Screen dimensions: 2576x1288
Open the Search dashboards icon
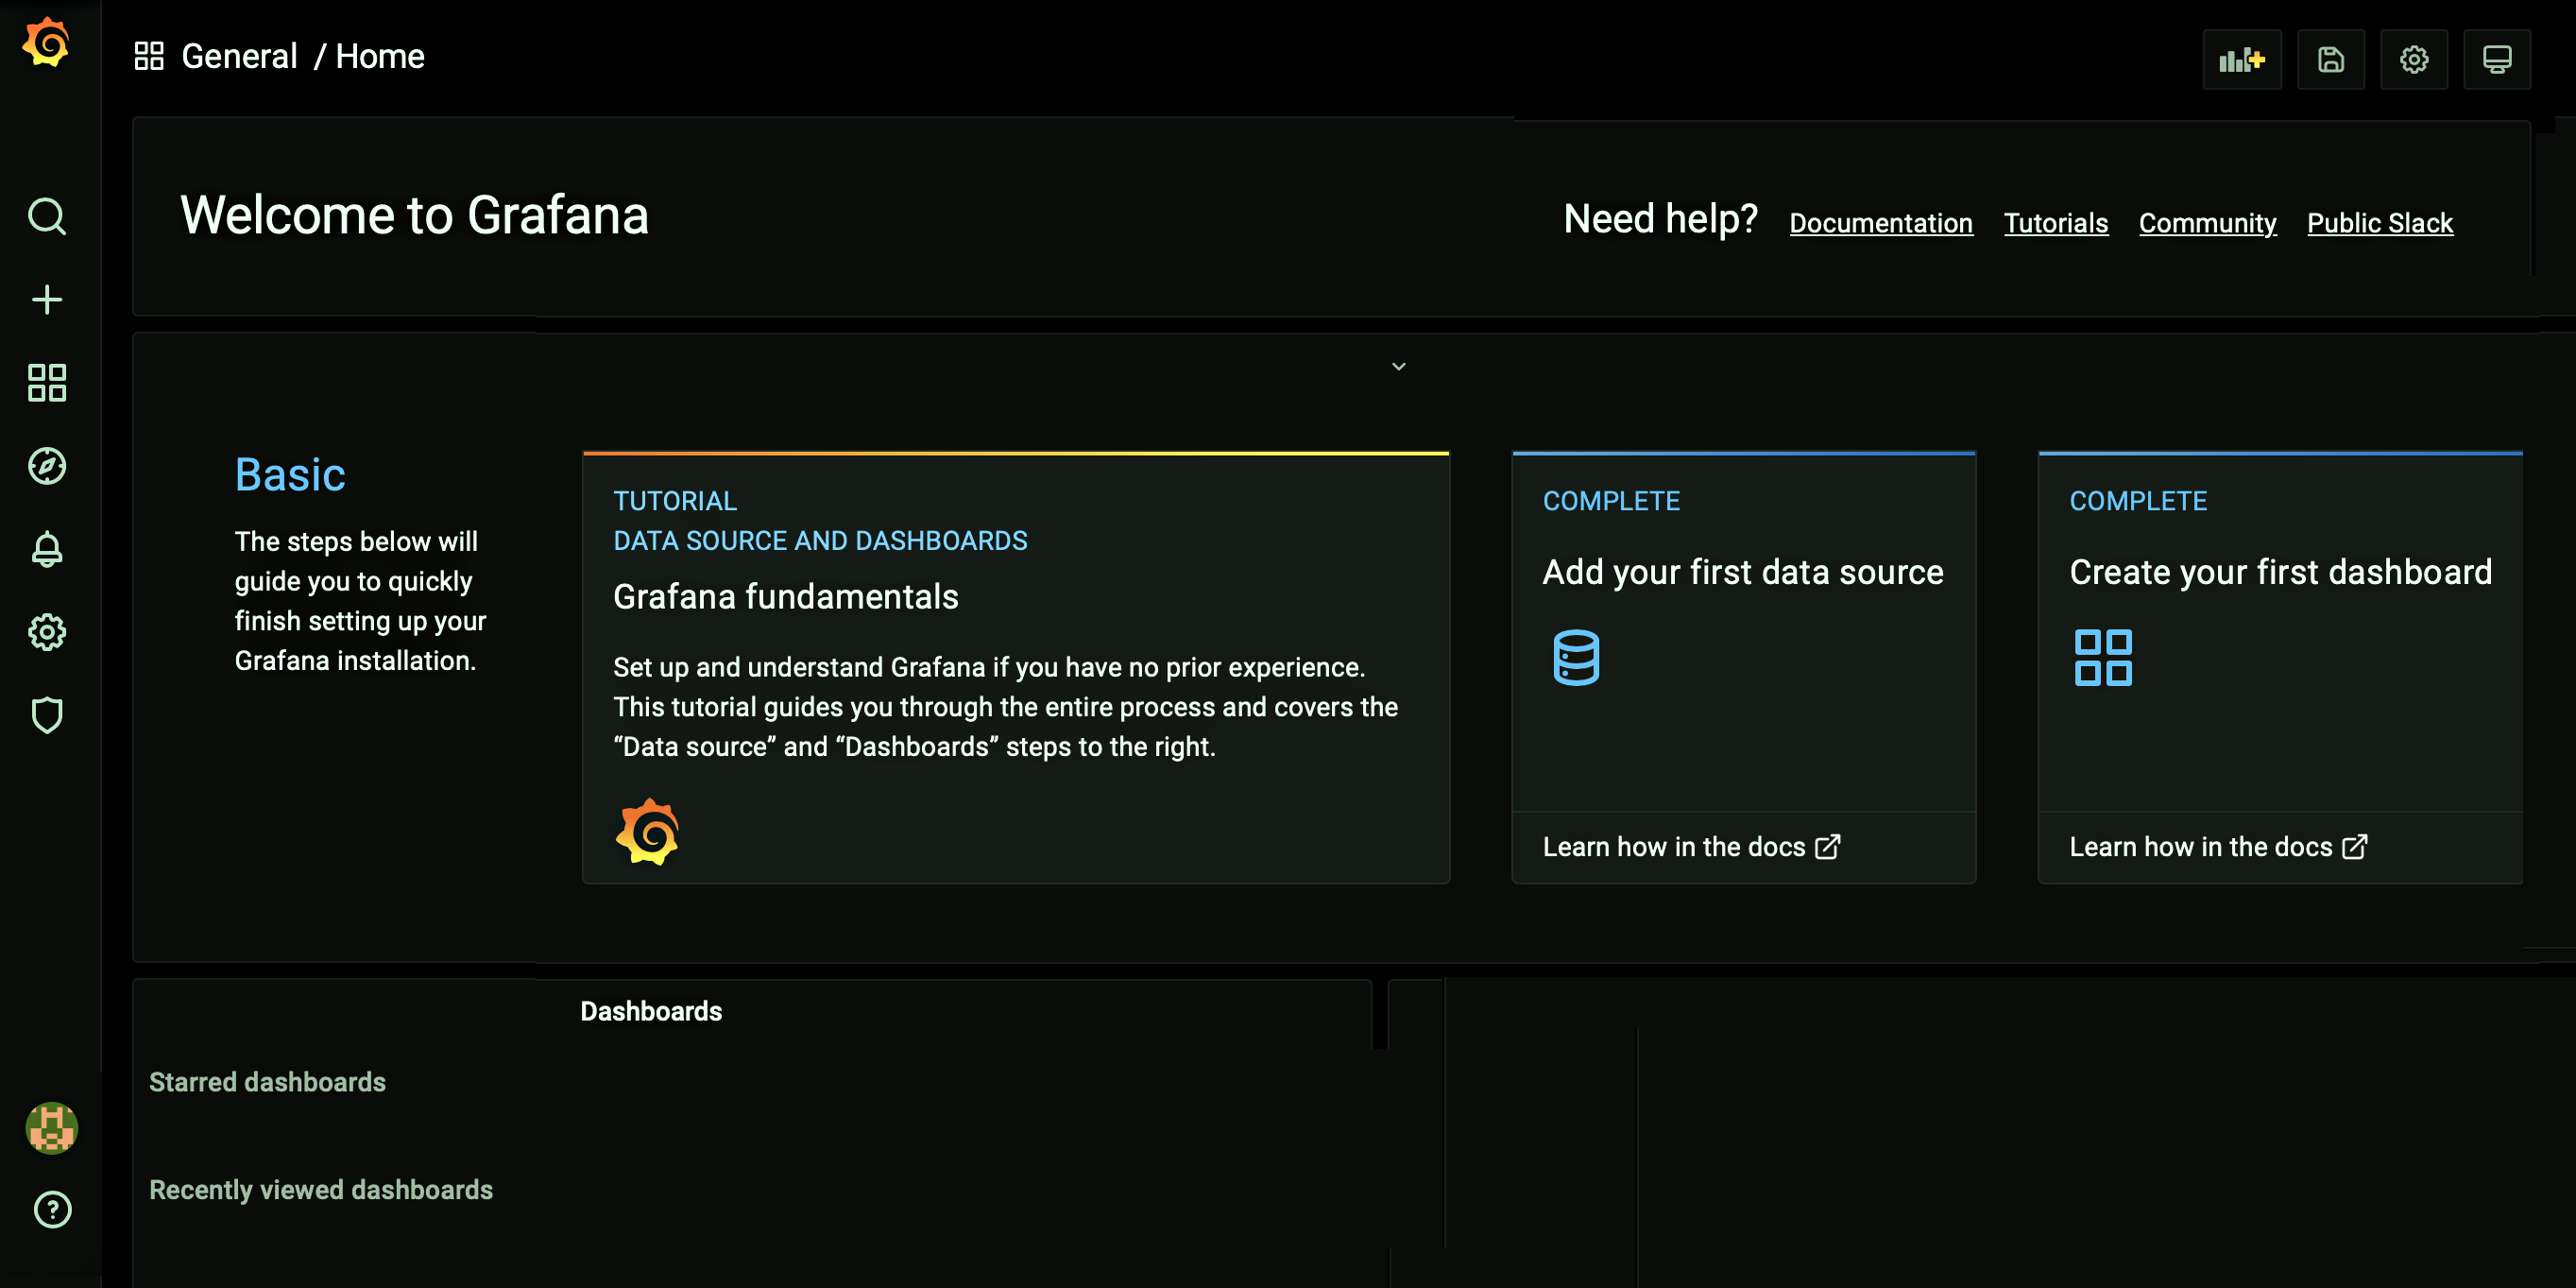pos(46,216)
